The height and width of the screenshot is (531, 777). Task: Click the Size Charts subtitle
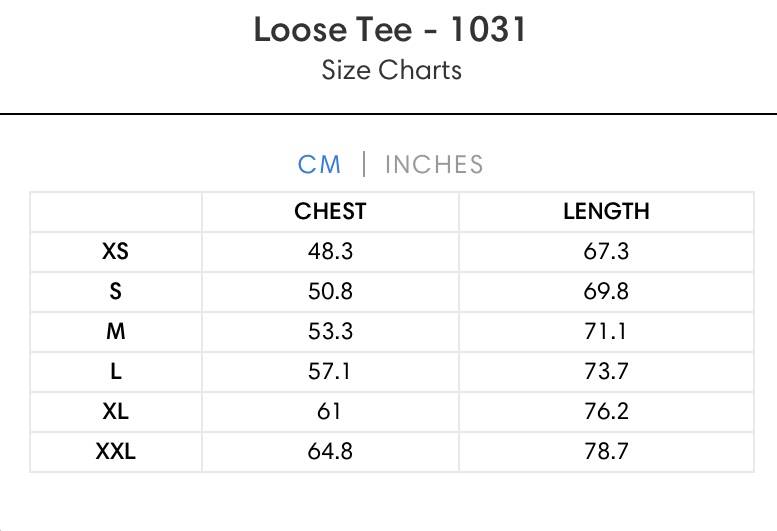point(391,70)
